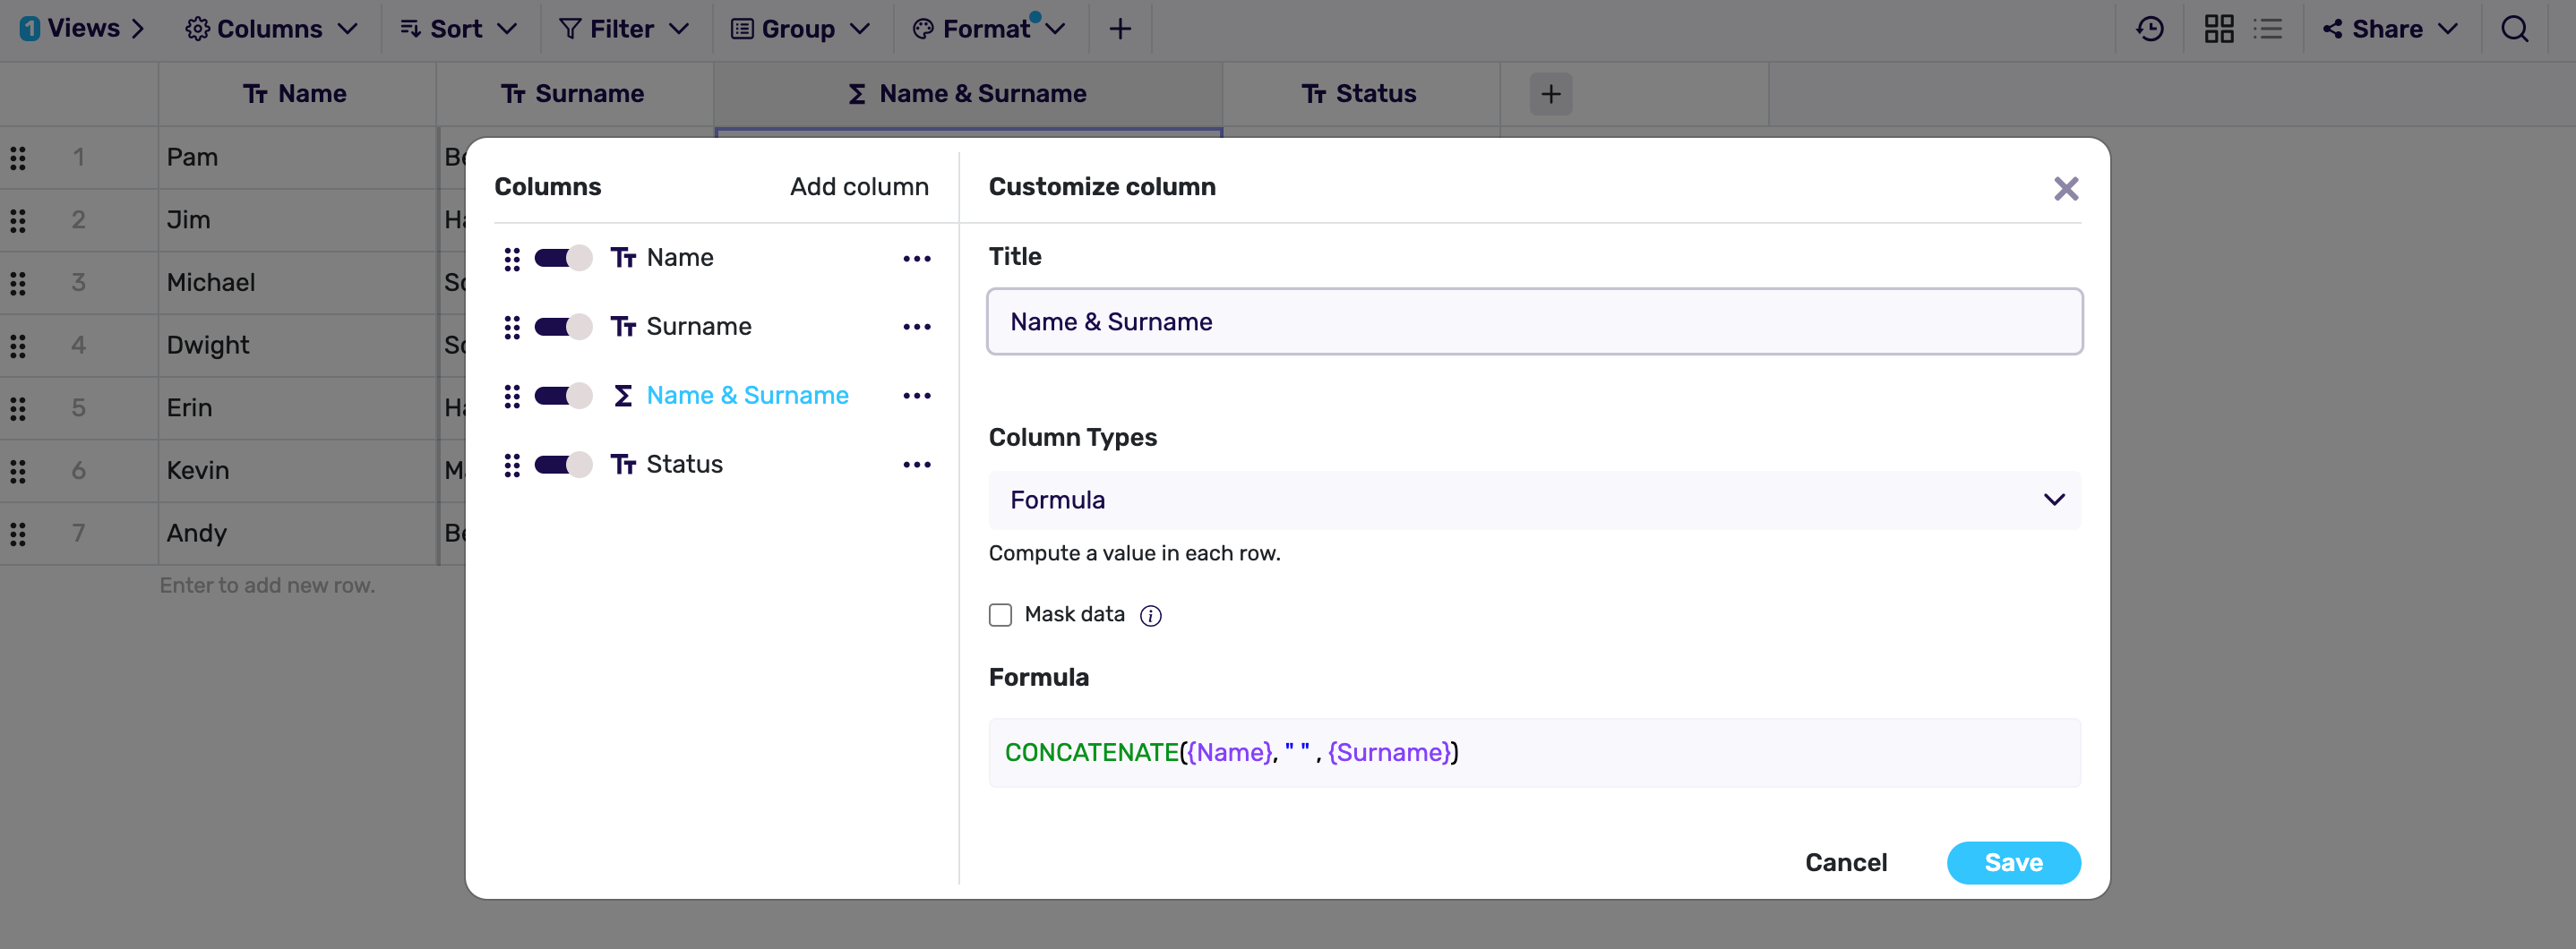Grab the drag handle for Name column

(512, 259)
